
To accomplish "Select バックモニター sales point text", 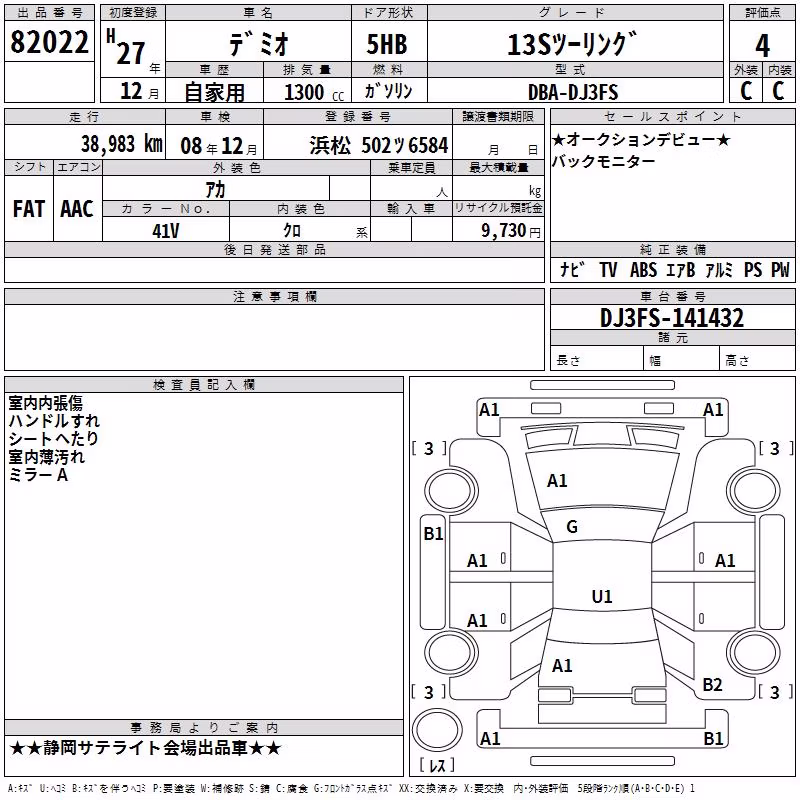I will pos(604,161).
